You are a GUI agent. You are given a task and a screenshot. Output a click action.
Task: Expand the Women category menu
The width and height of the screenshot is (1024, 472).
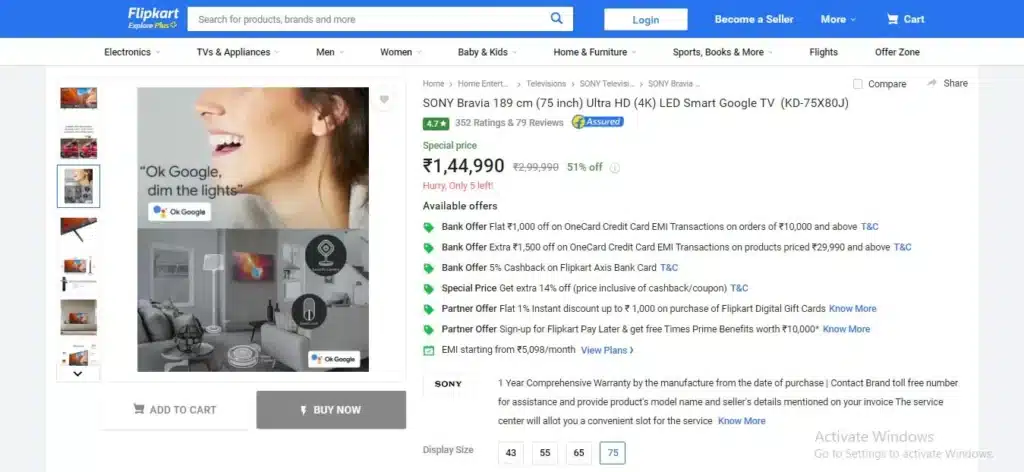[x=401, y=52]
